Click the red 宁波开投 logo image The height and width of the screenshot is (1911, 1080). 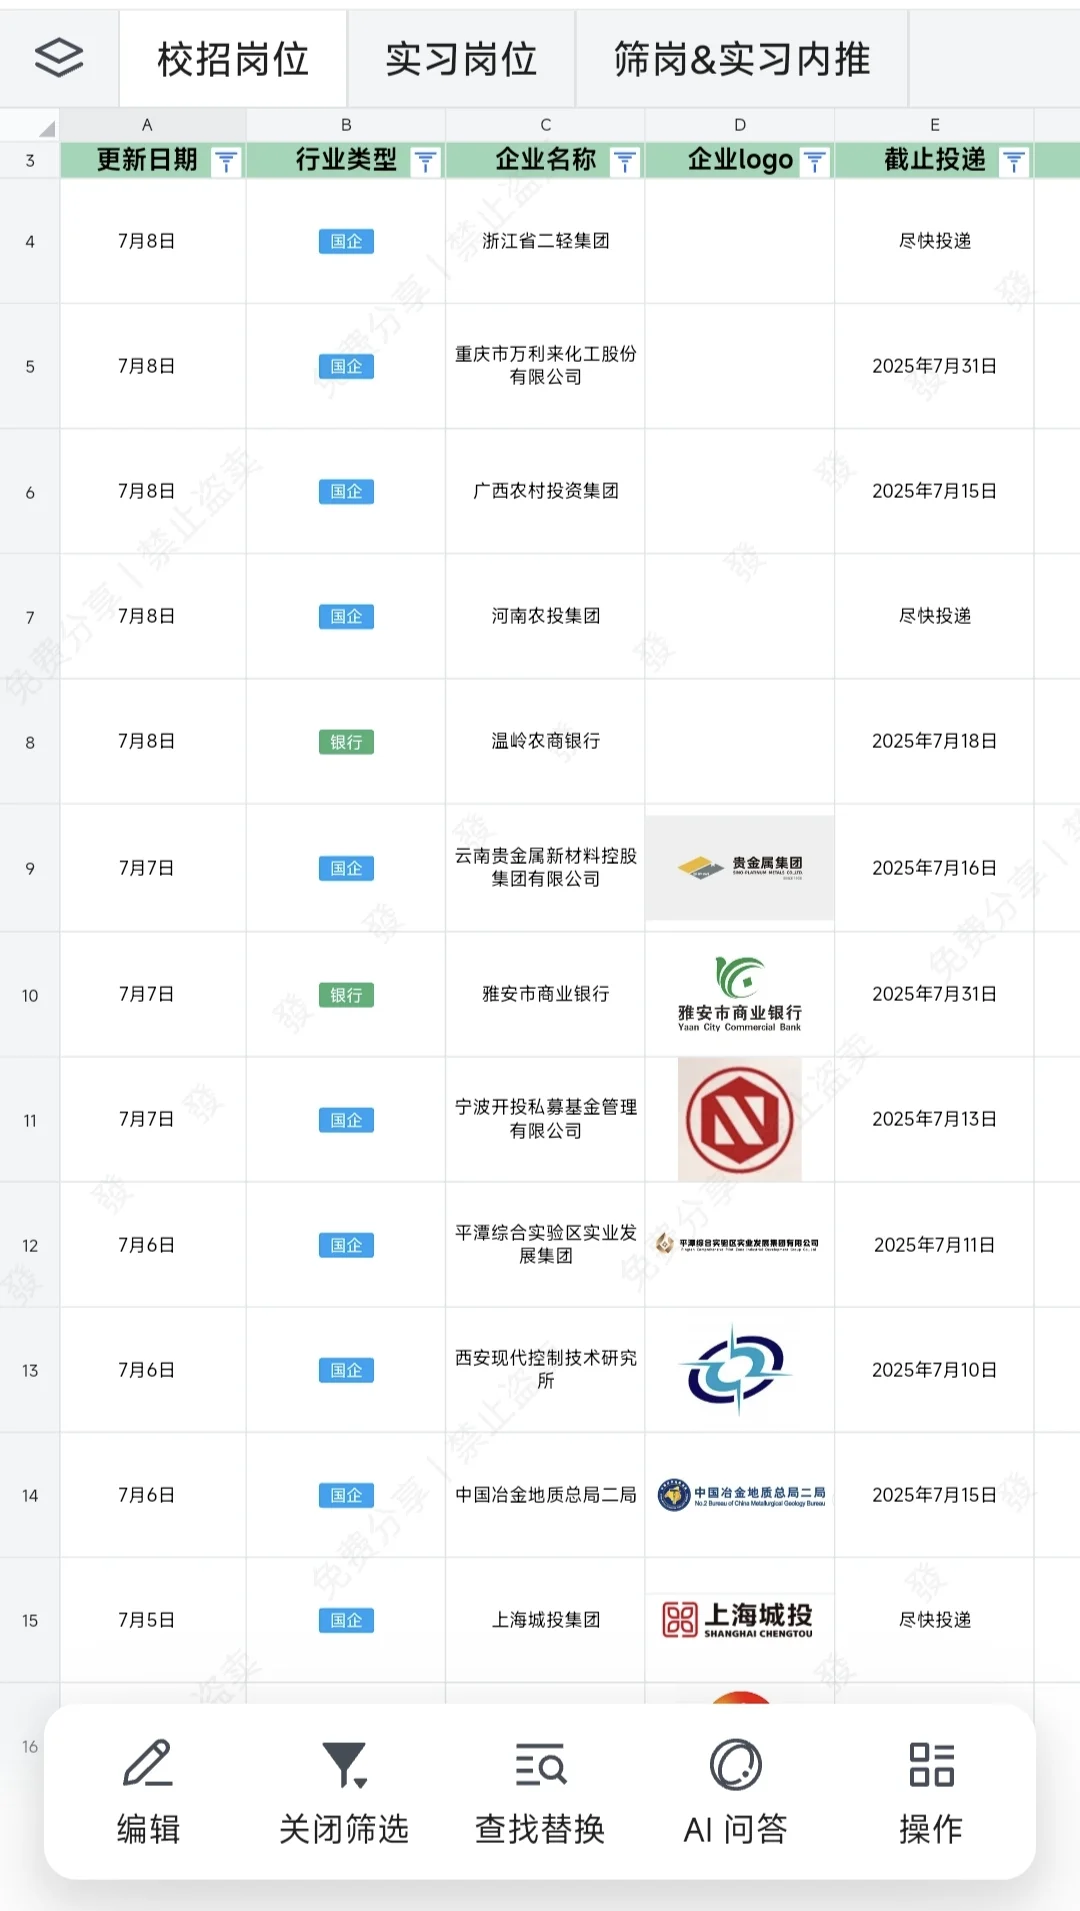point(740,1119)
